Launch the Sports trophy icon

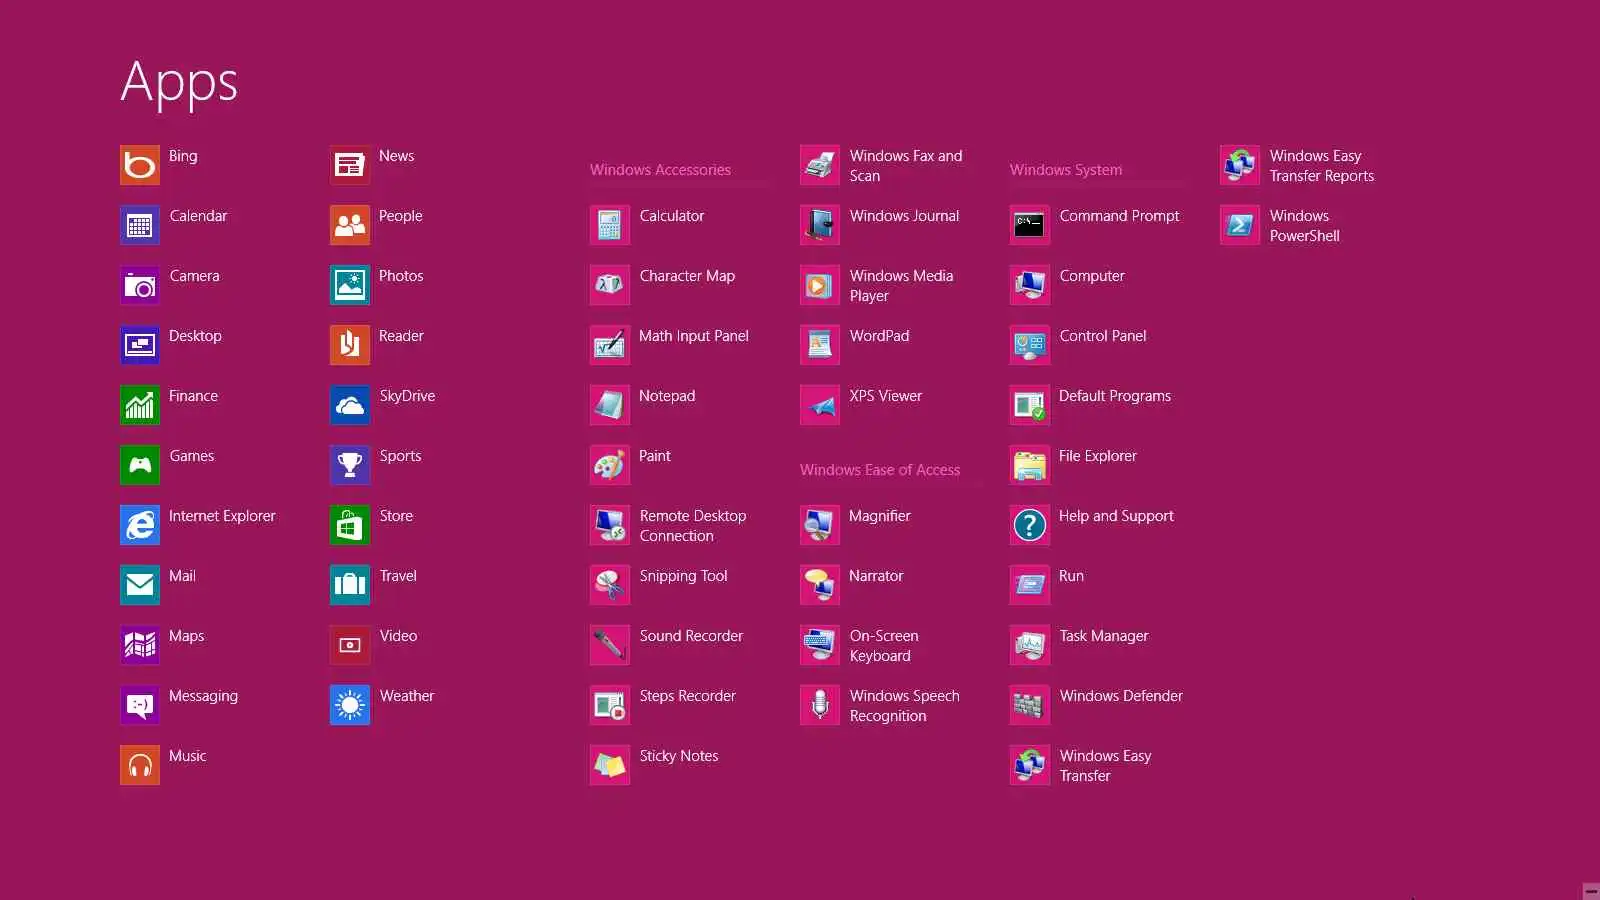coord(350,465)
